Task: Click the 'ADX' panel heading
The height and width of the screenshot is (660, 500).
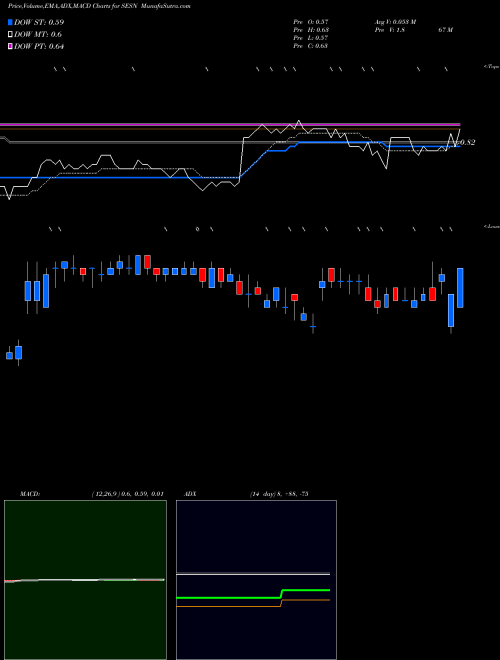Action: click(x=190, y=494)
